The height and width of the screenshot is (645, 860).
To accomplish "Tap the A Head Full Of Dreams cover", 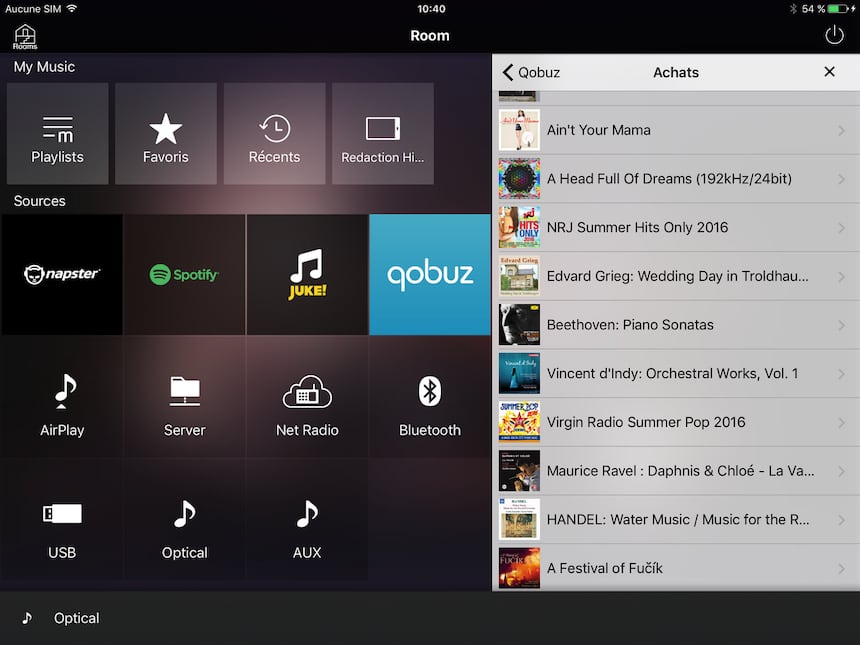I will coord(519,179).
